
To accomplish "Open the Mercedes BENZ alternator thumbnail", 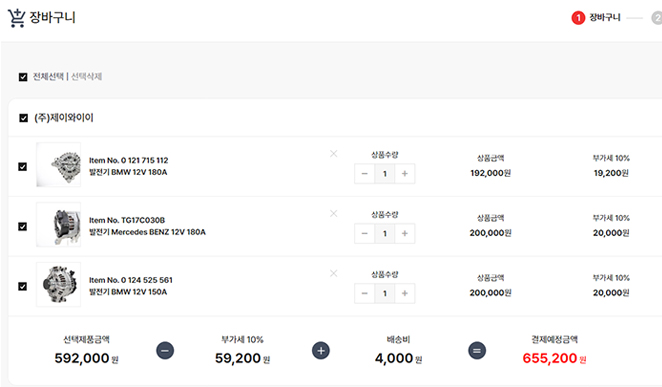I will pyautogui.click(x=58, y=225).
